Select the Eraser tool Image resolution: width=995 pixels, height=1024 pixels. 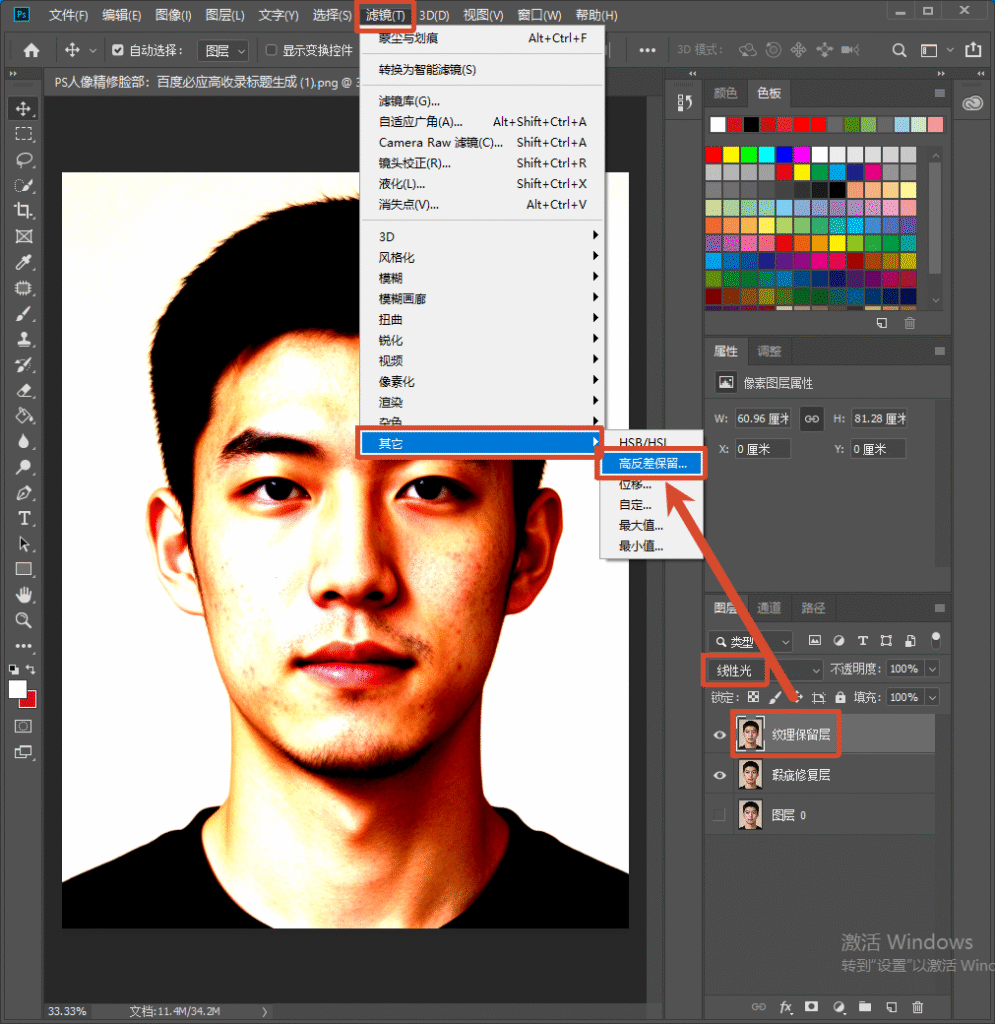pos(24,391)
